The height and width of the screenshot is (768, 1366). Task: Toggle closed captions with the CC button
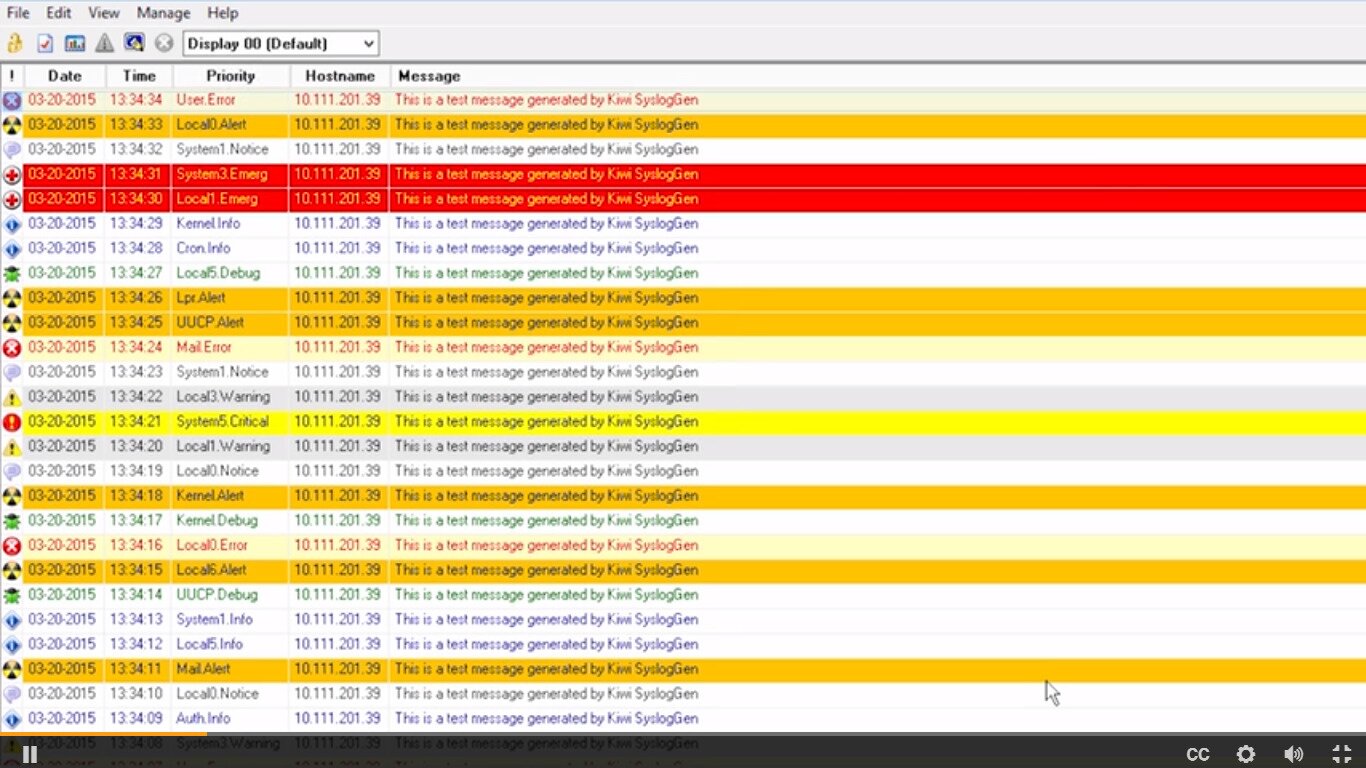pos(1197,754)
